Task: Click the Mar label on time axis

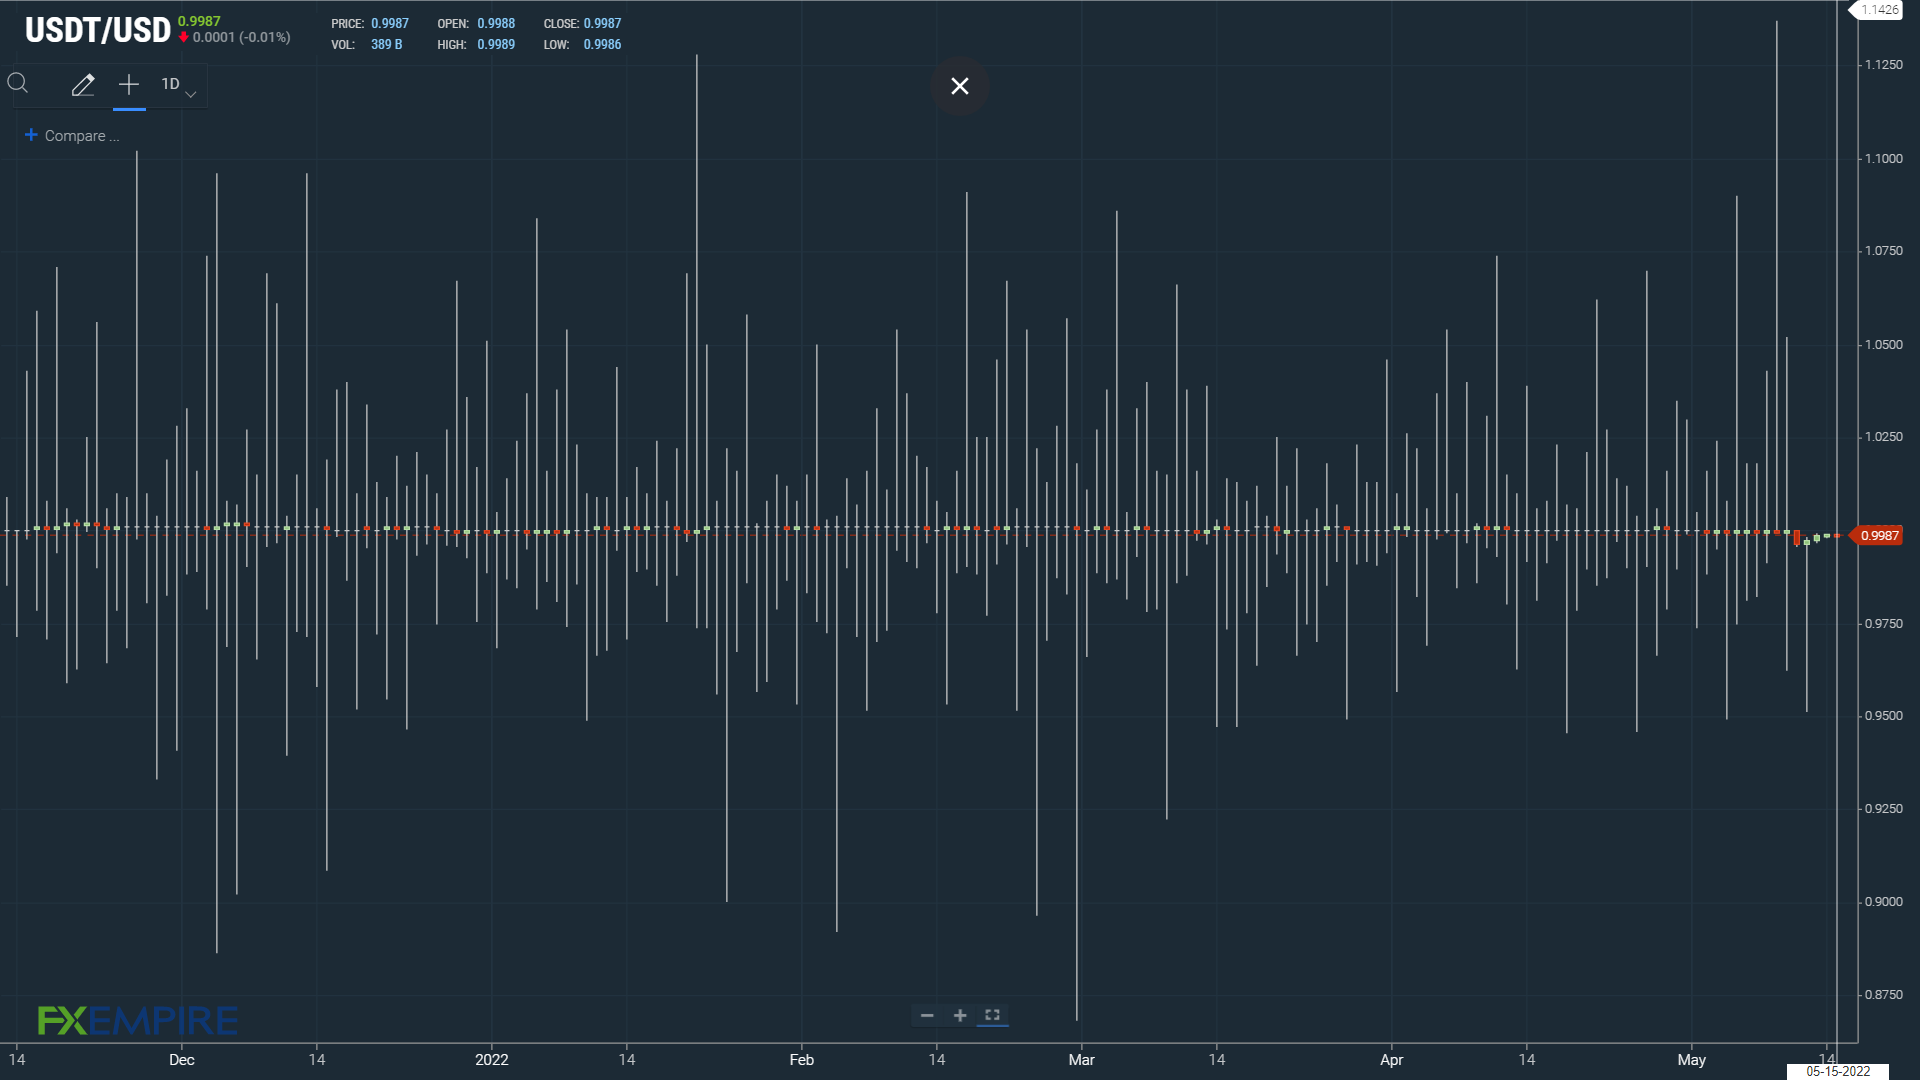Action: coord(1081,1060)
